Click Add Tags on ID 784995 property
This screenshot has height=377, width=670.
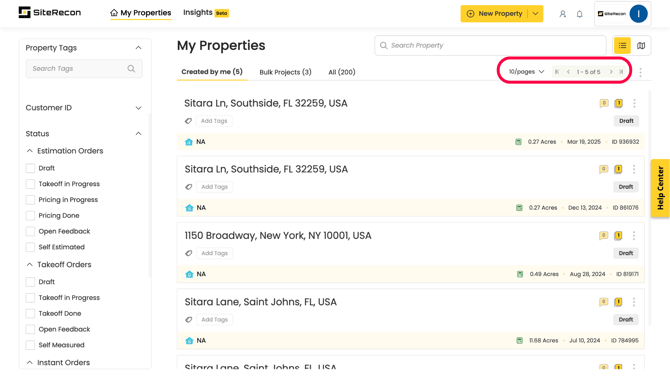pos(215,320)
